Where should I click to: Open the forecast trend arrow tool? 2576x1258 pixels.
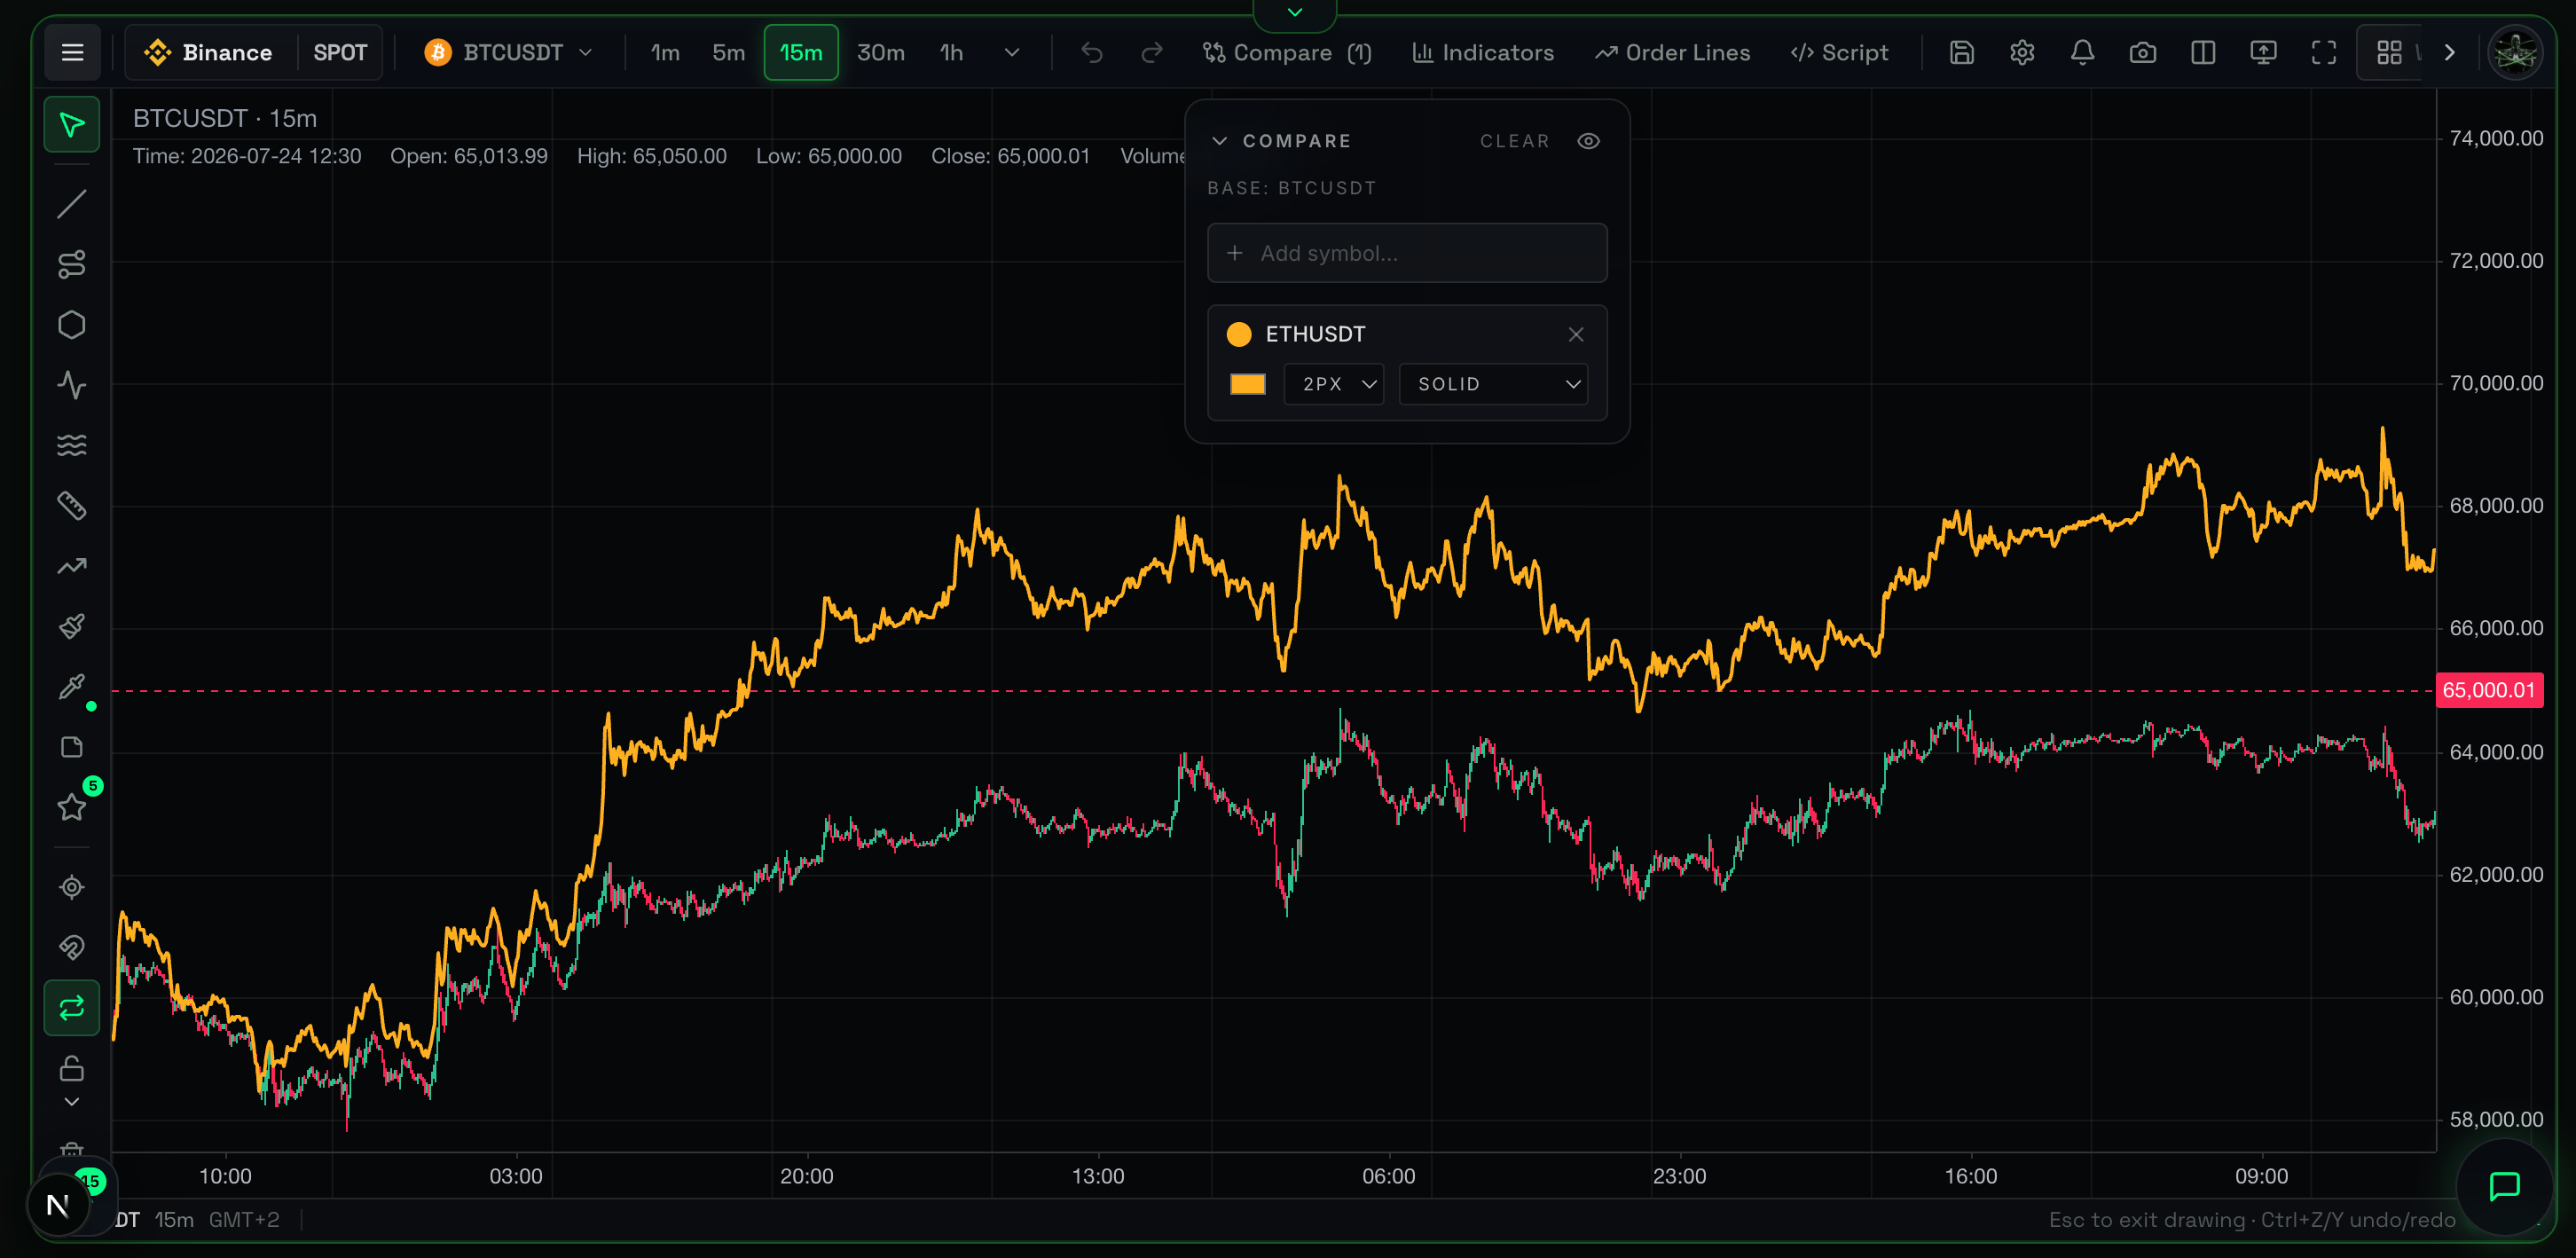click(72, 566)
